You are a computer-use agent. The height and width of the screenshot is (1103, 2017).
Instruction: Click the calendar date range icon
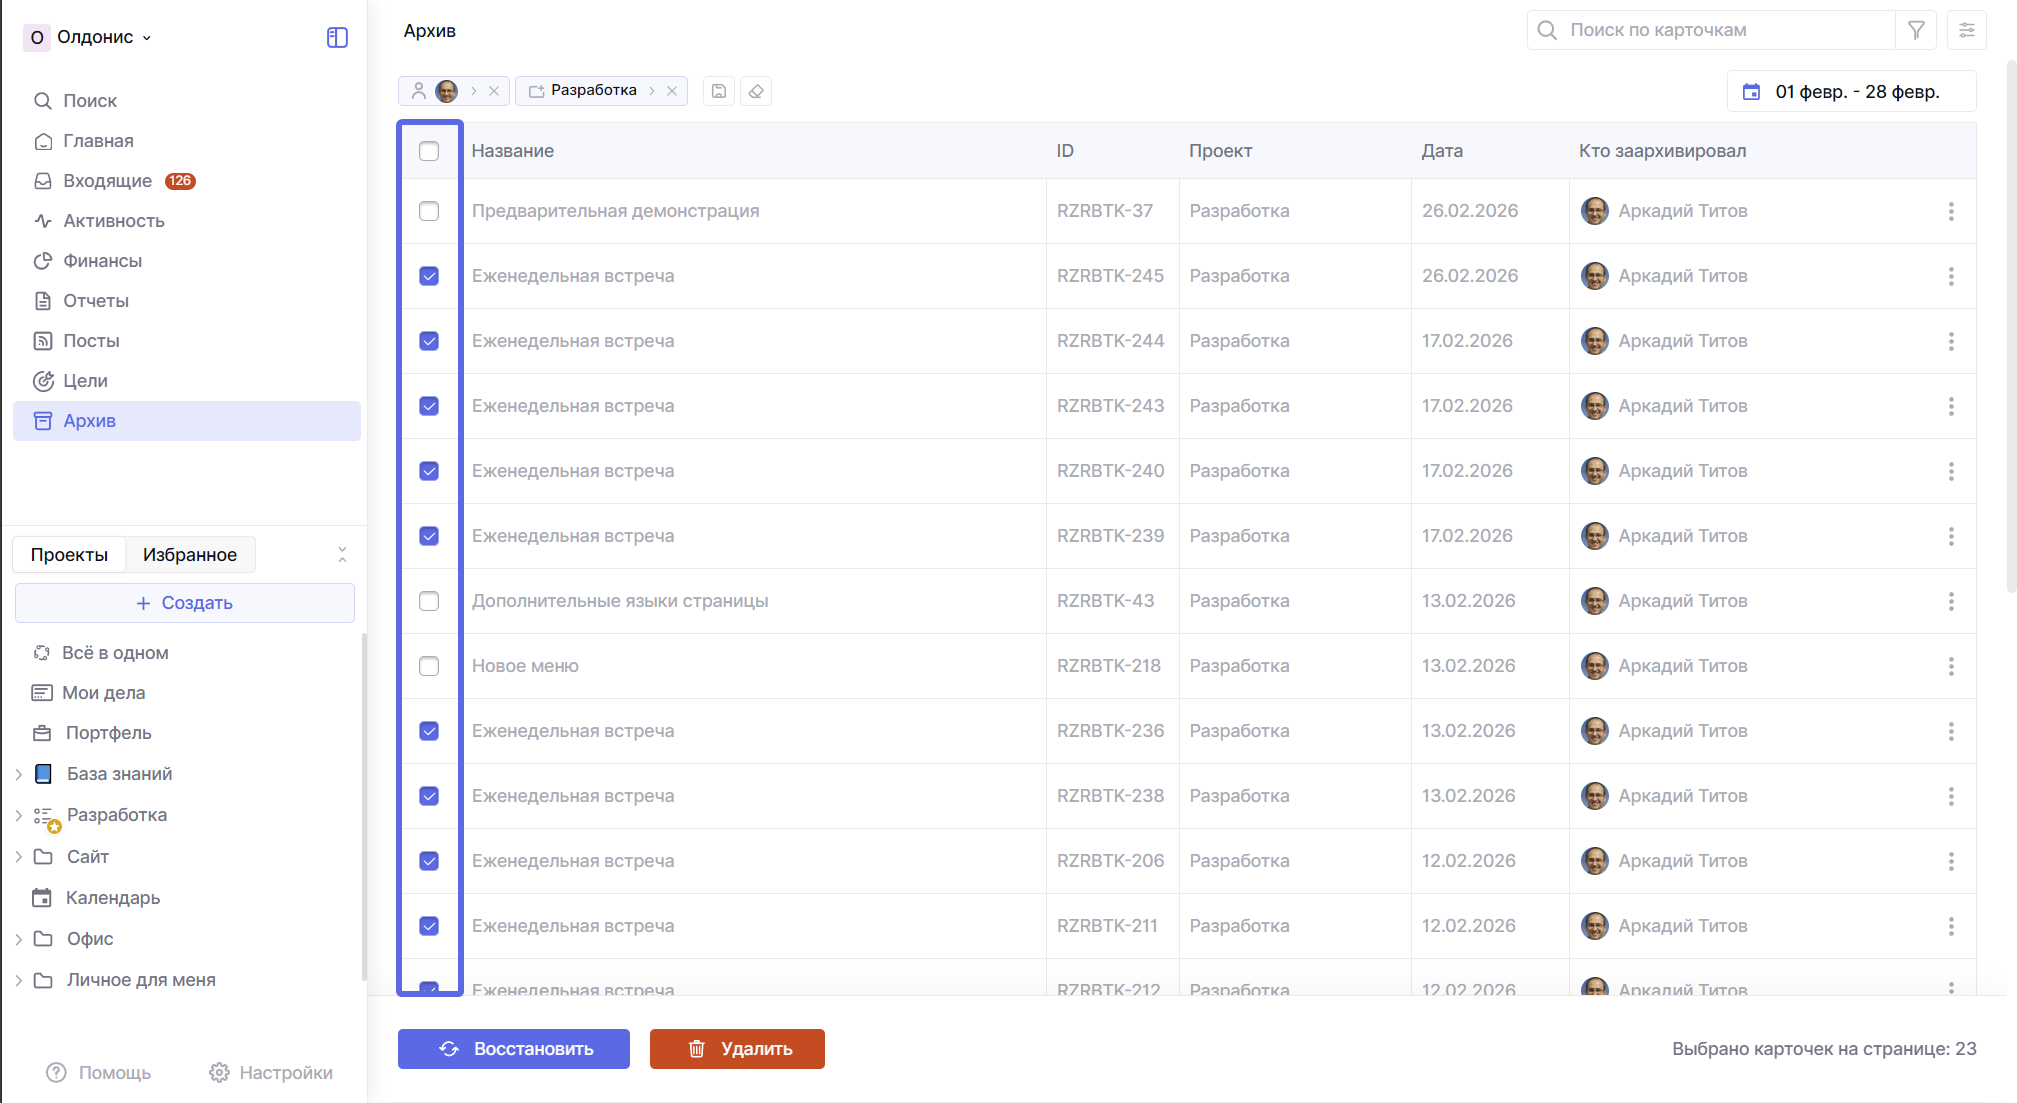[1751, 92]
